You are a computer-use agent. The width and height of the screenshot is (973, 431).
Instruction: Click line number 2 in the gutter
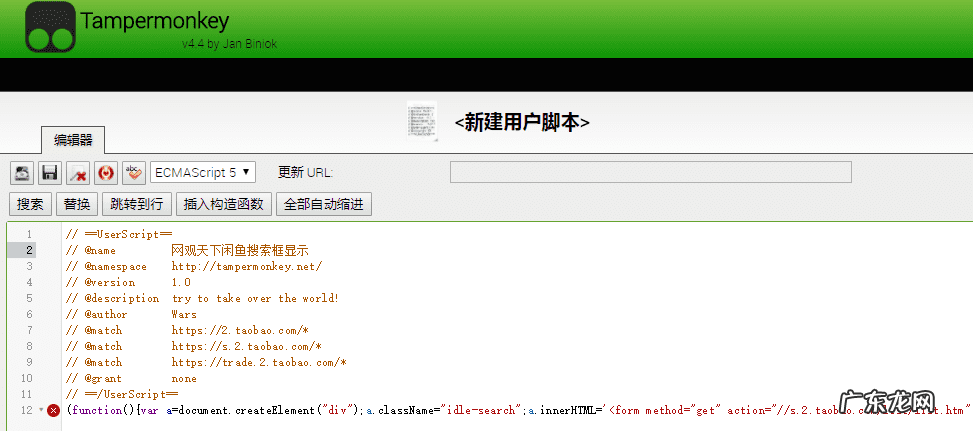pos(29,250)
